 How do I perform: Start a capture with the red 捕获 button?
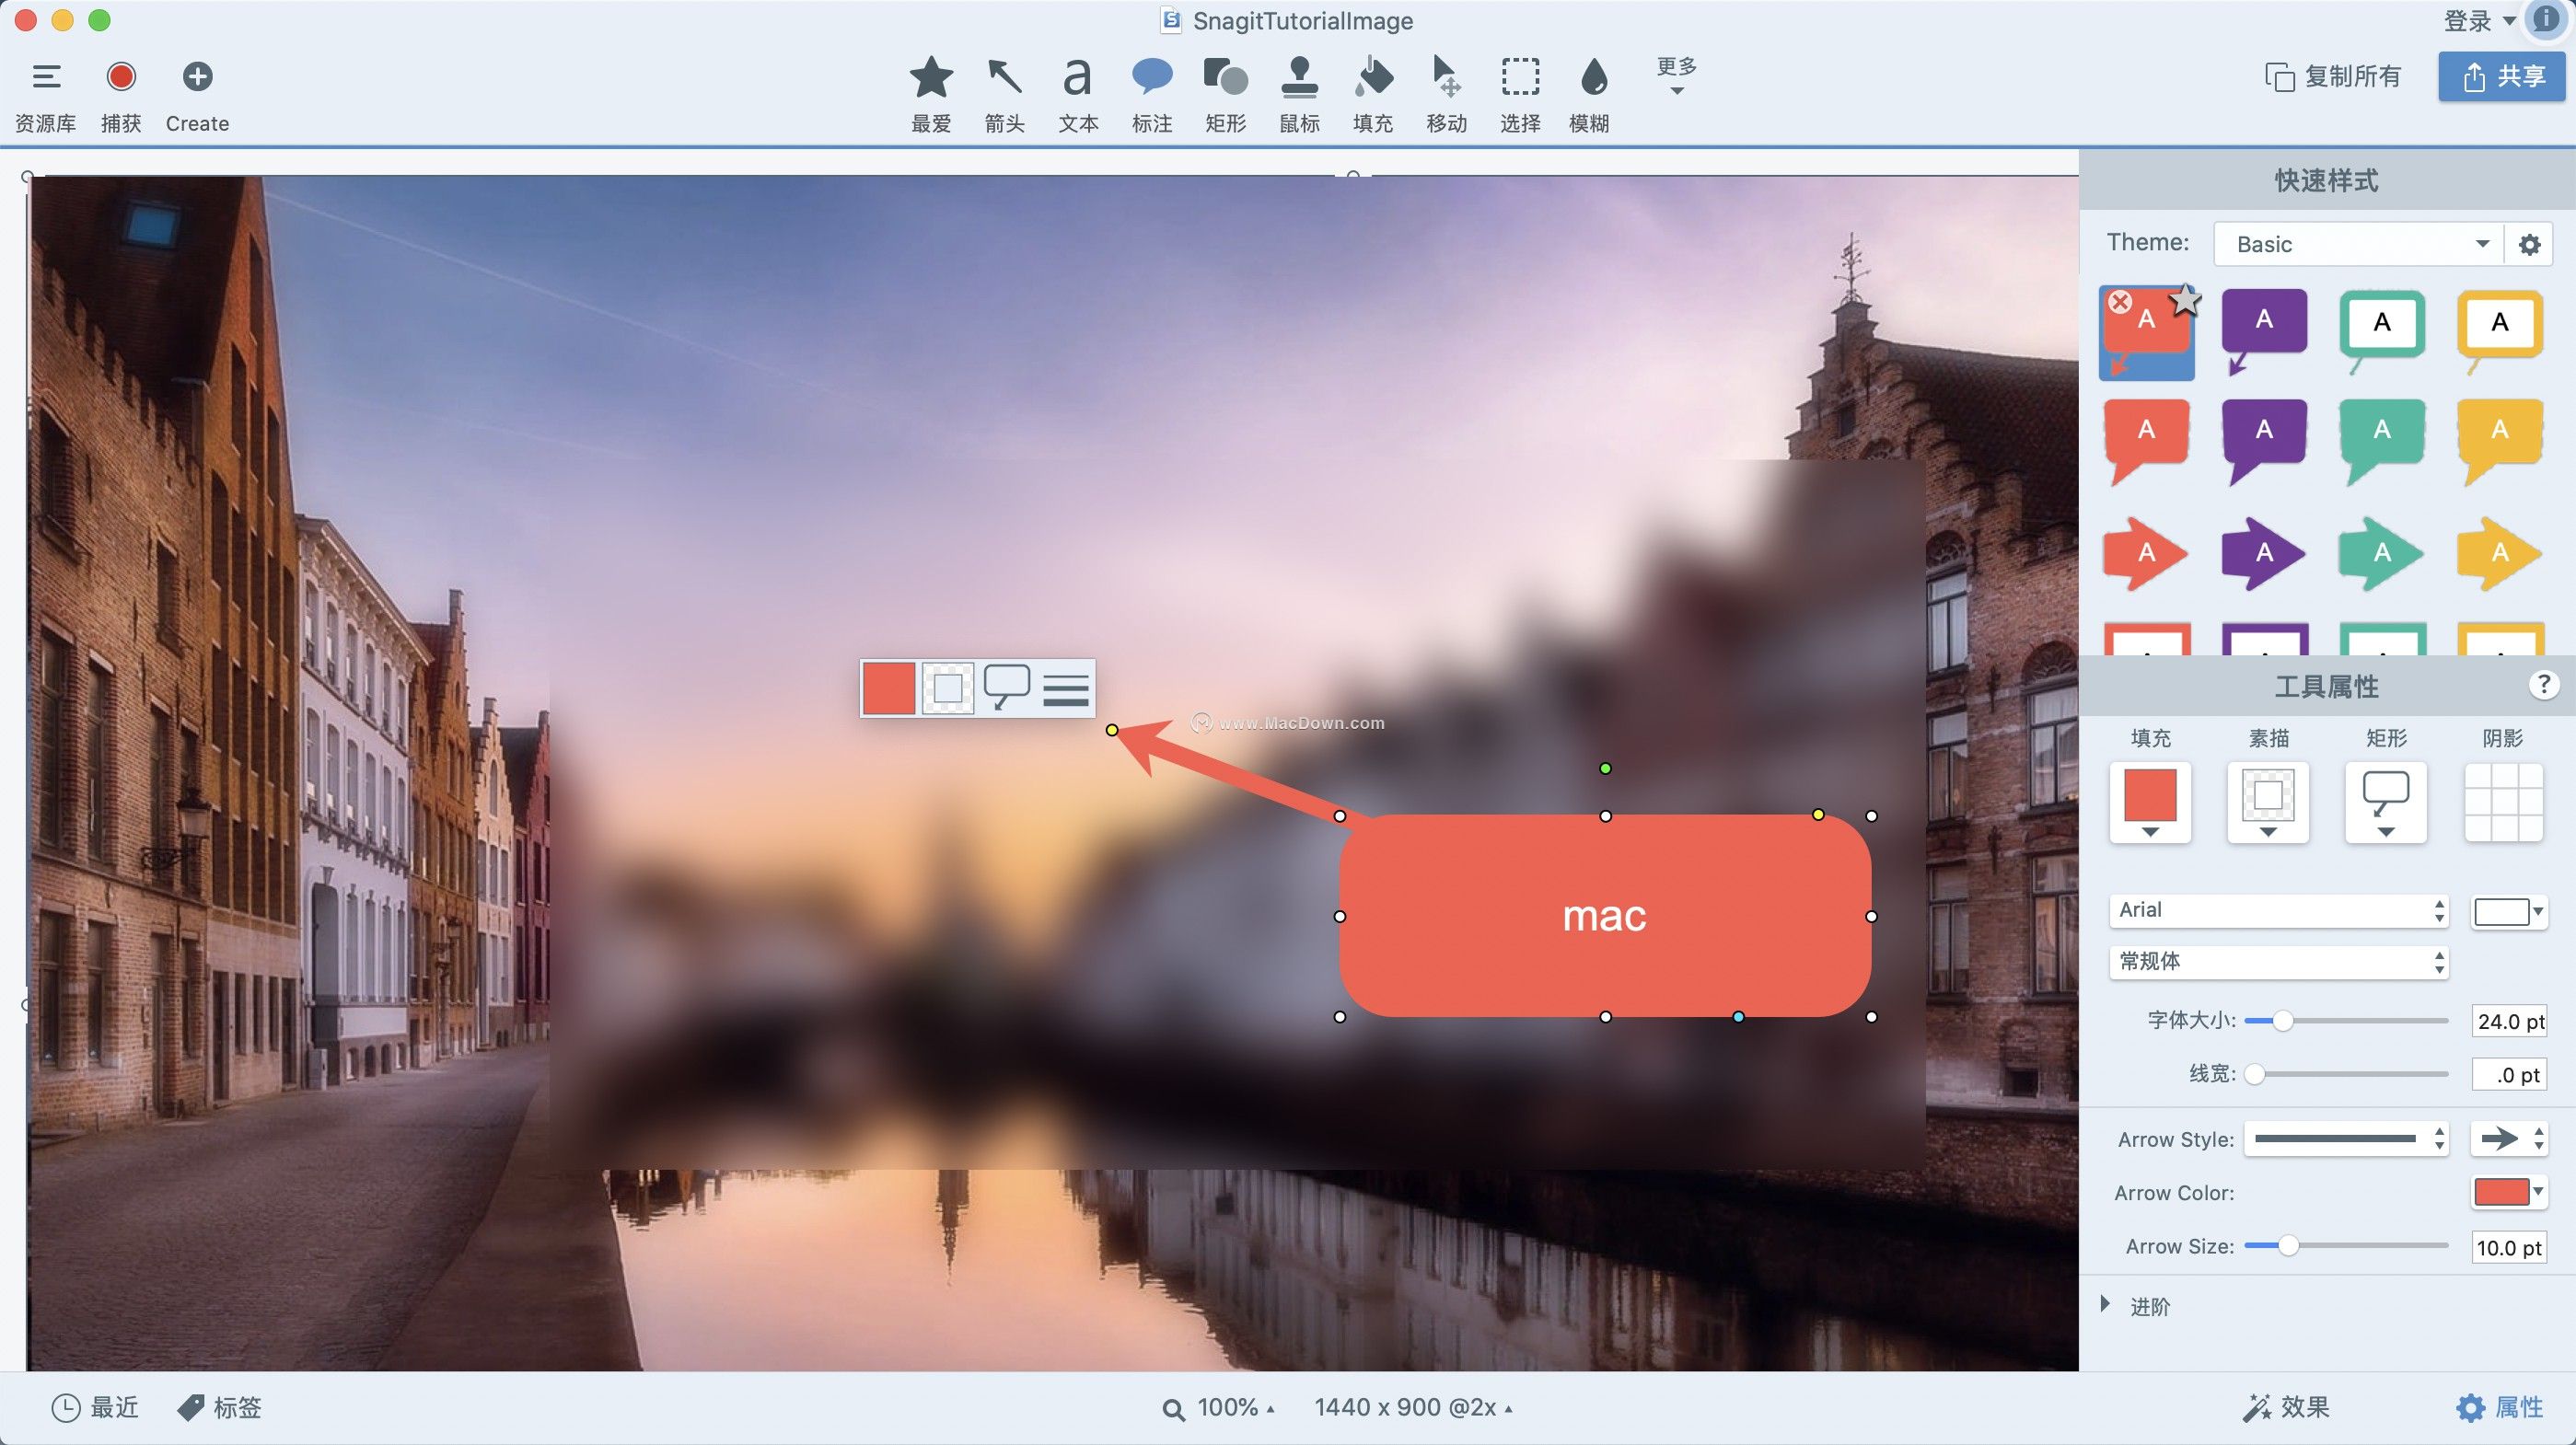(x=121, y=94)
